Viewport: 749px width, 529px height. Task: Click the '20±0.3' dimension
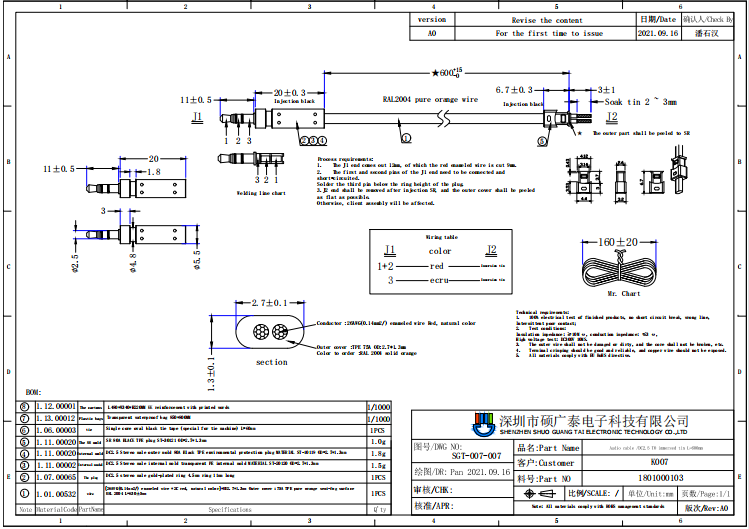point(289,92)
